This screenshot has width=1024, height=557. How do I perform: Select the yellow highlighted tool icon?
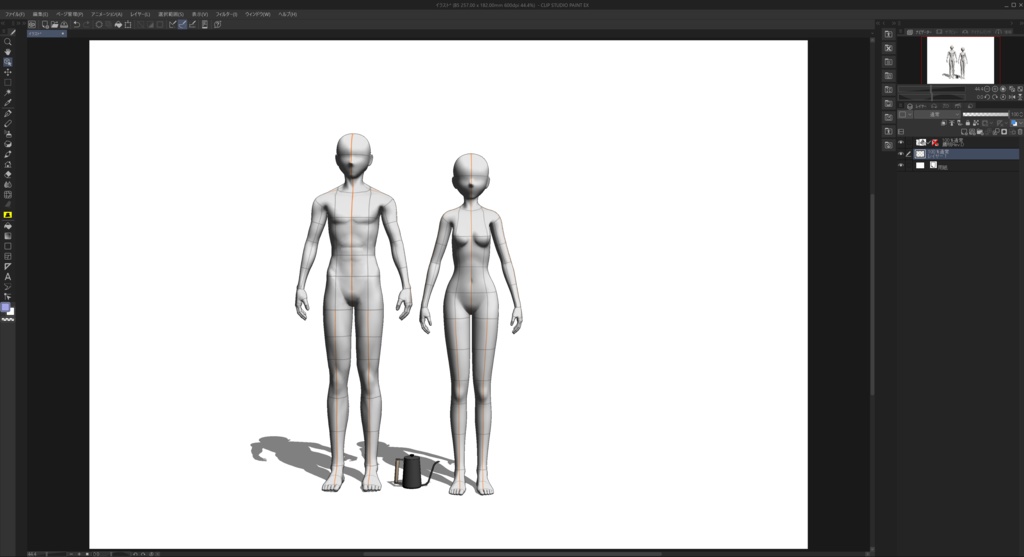click(8, 215)
